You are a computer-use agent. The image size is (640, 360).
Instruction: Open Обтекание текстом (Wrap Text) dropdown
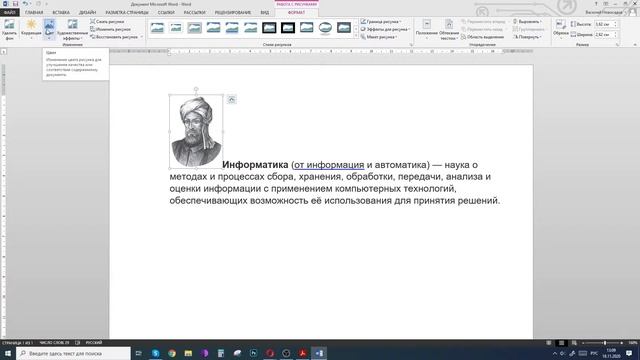tap(449, 29)
